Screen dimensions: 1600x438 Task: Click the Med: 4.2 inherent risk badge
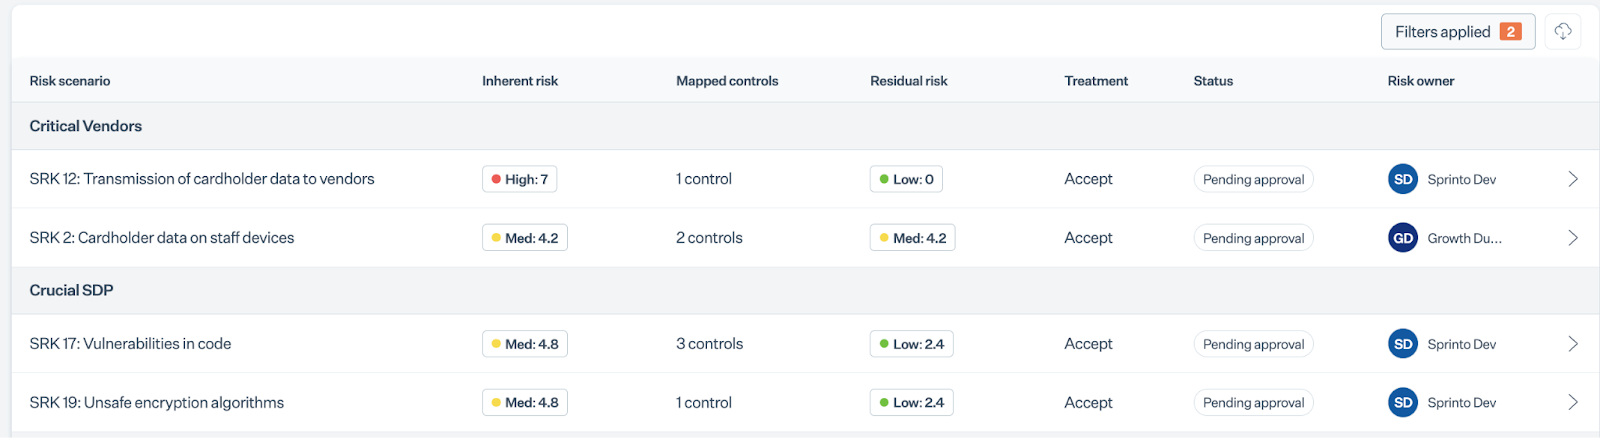coord(525,238)
